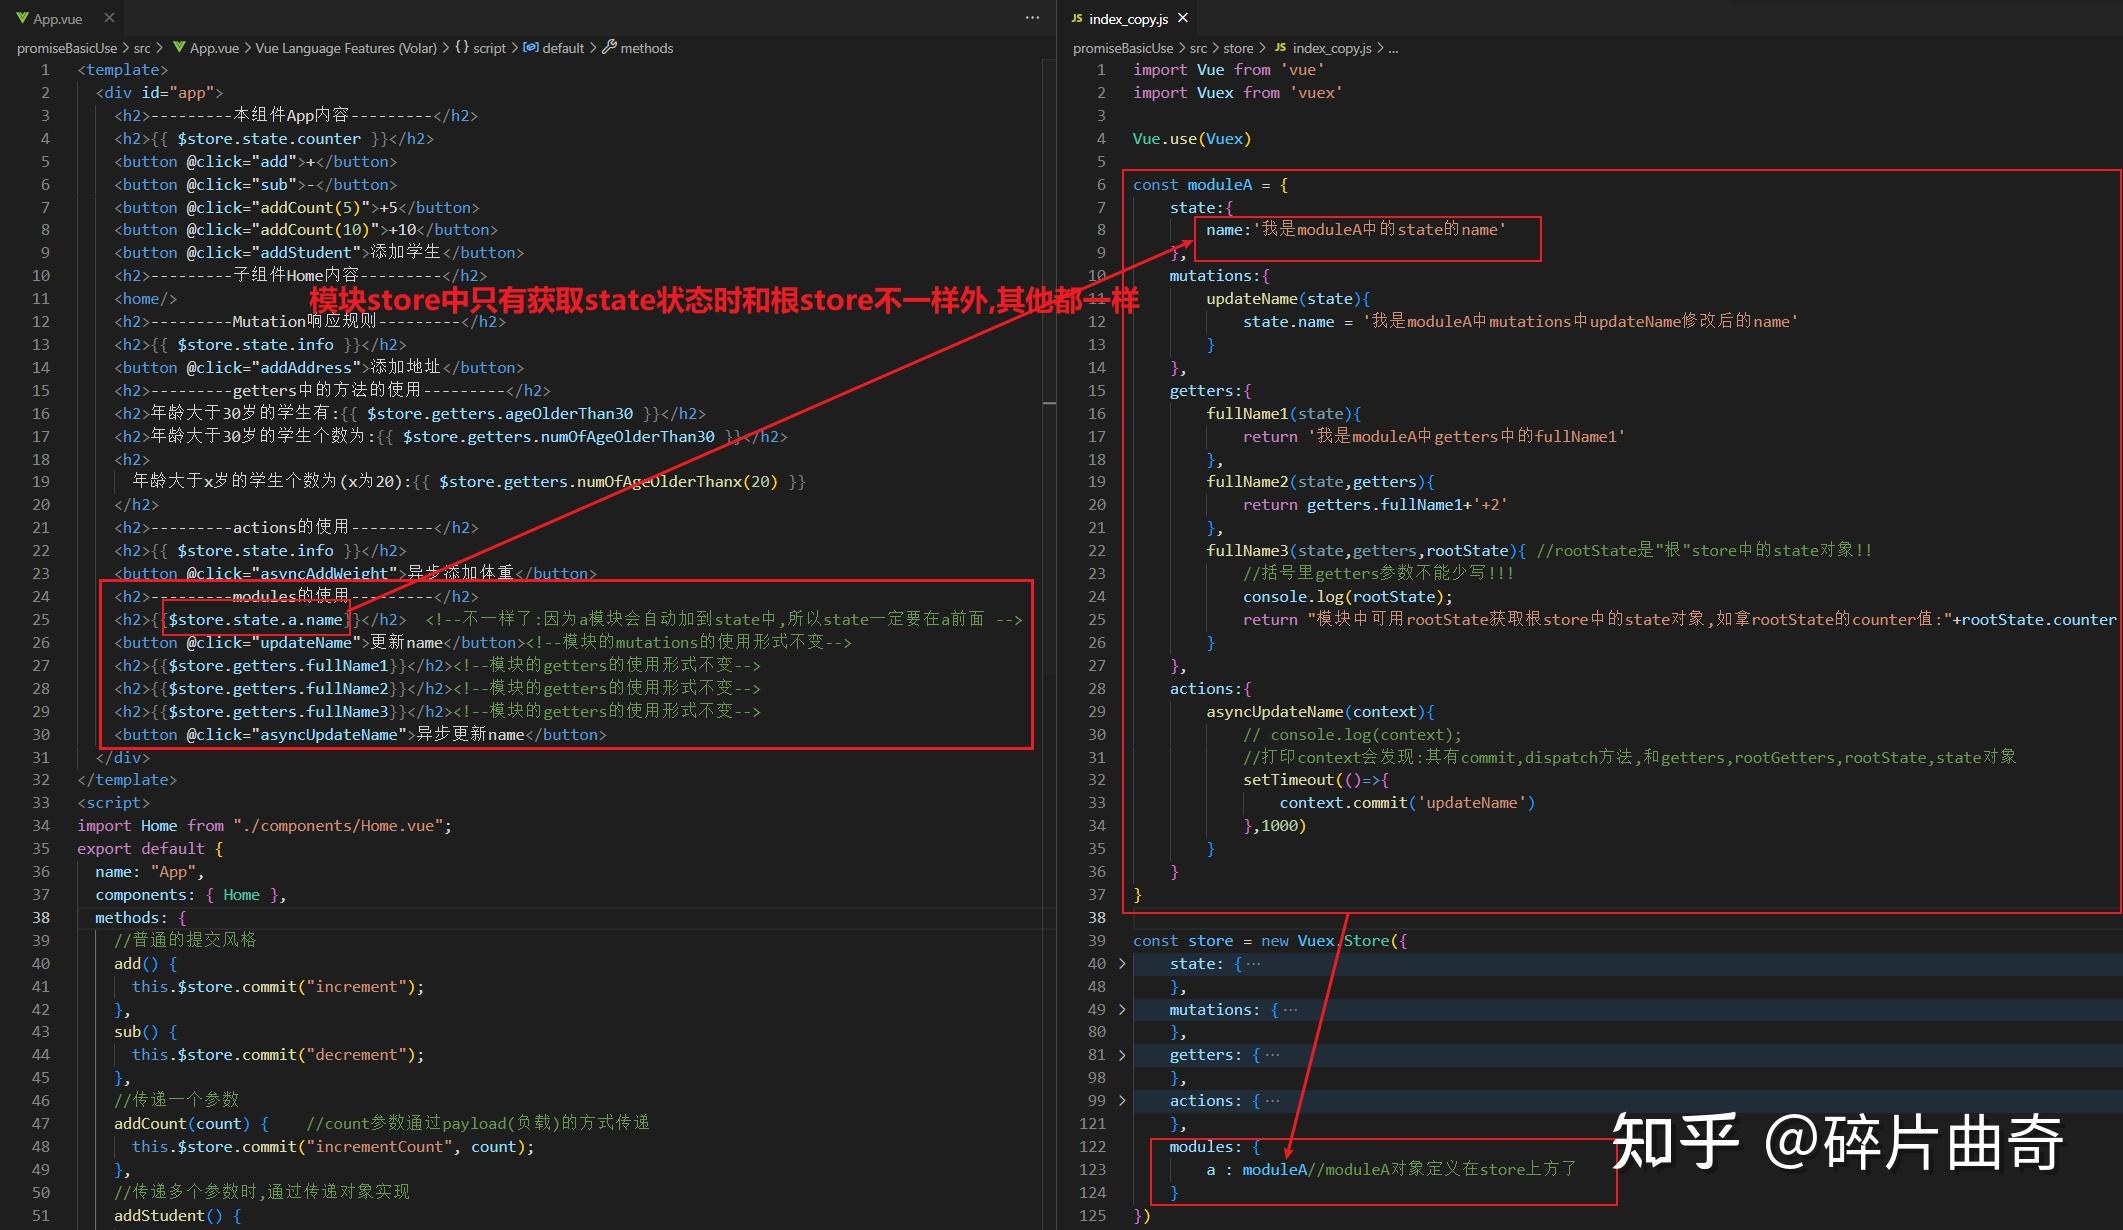Unfold the collapsed getters block at line 81
The width and height of the screenshot is (2123, 1230).
1122,1055
